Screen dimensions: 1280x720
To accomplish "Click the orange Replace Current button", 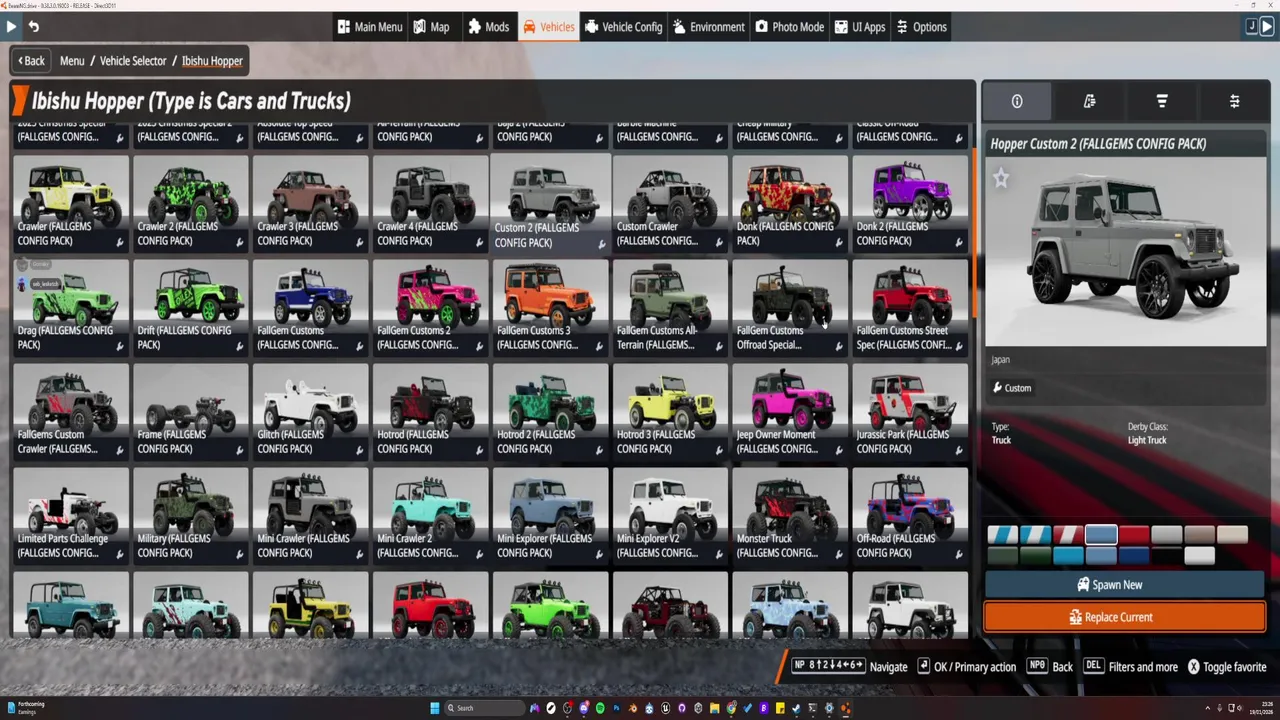I will point(1125,617).
